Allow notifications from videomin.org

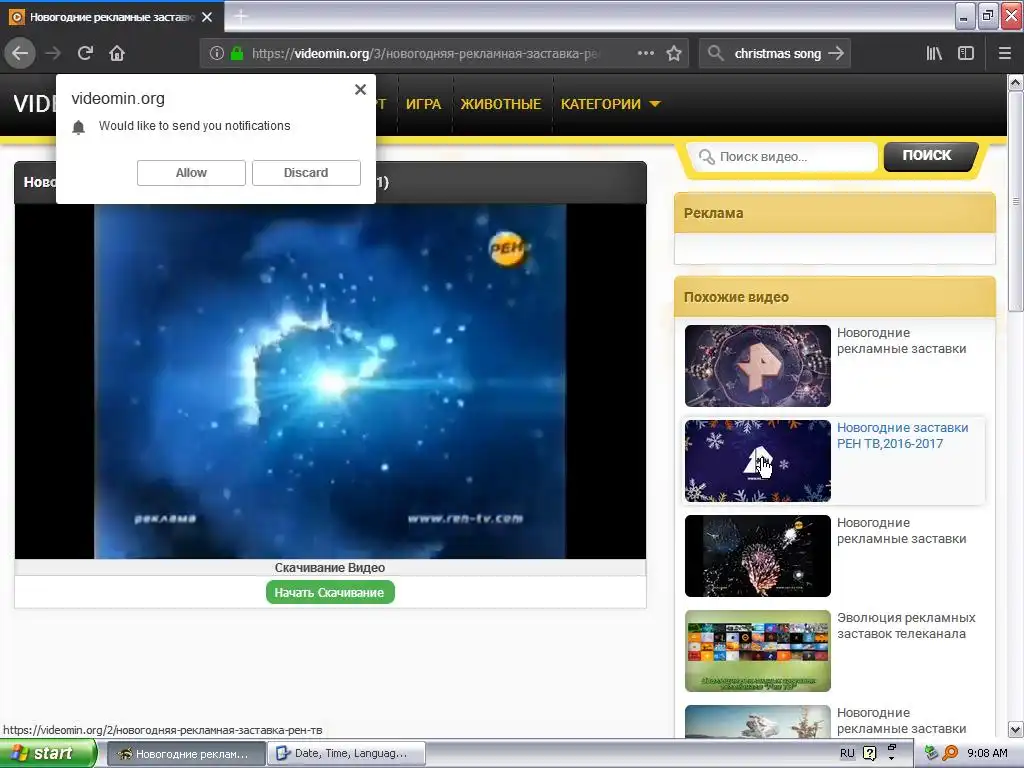[x=191, y=173]
